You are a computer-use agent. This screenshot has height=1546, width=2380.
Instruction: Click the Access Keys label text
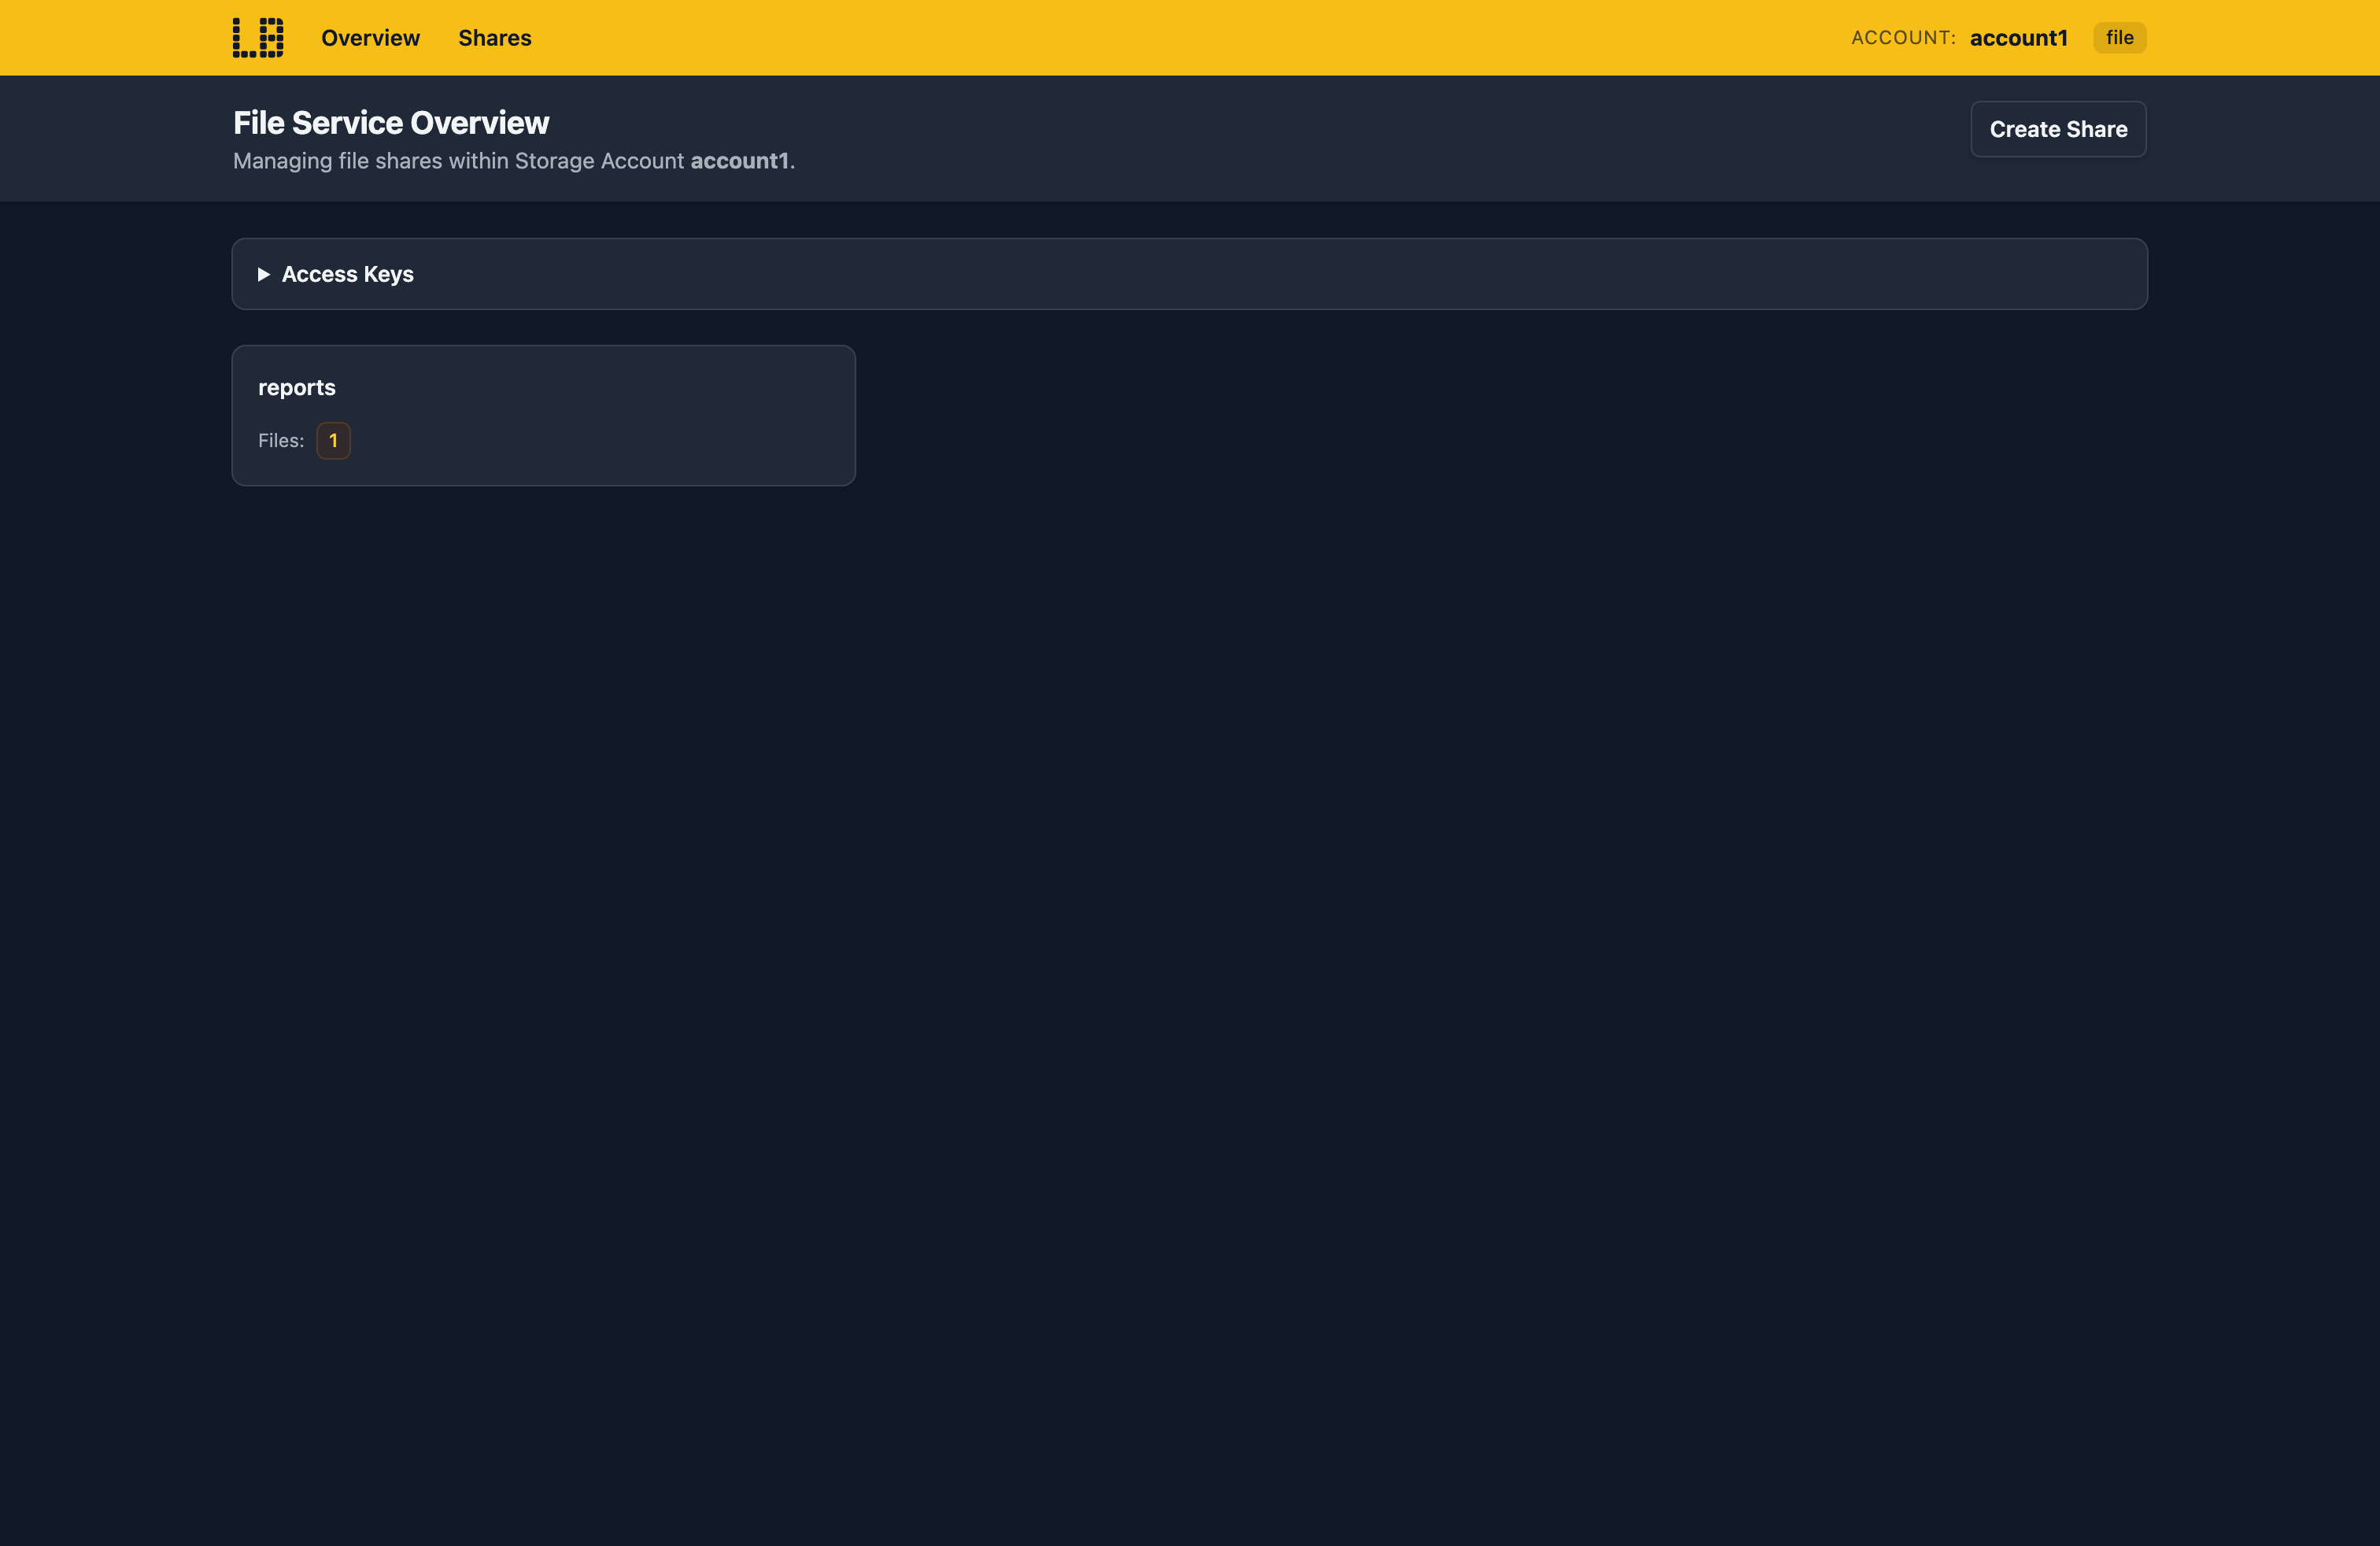tap(347, 274)
